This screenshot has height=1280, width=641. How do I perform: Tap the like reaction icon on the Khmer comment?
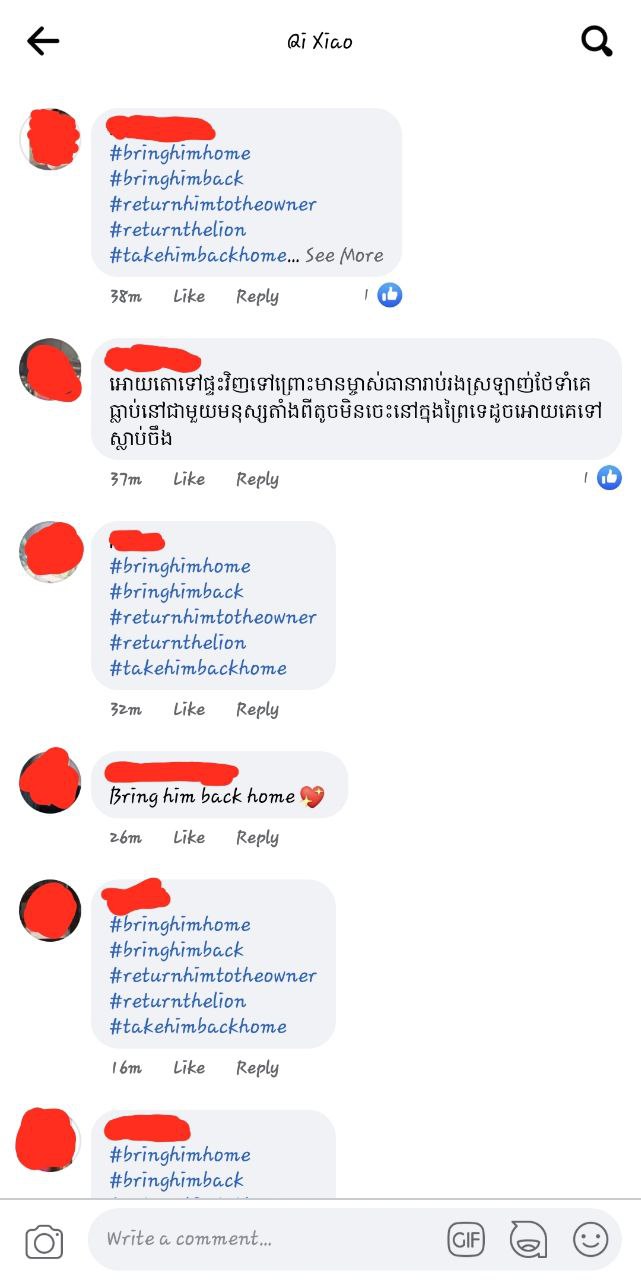pyautogui.click(x=609, y=478)
